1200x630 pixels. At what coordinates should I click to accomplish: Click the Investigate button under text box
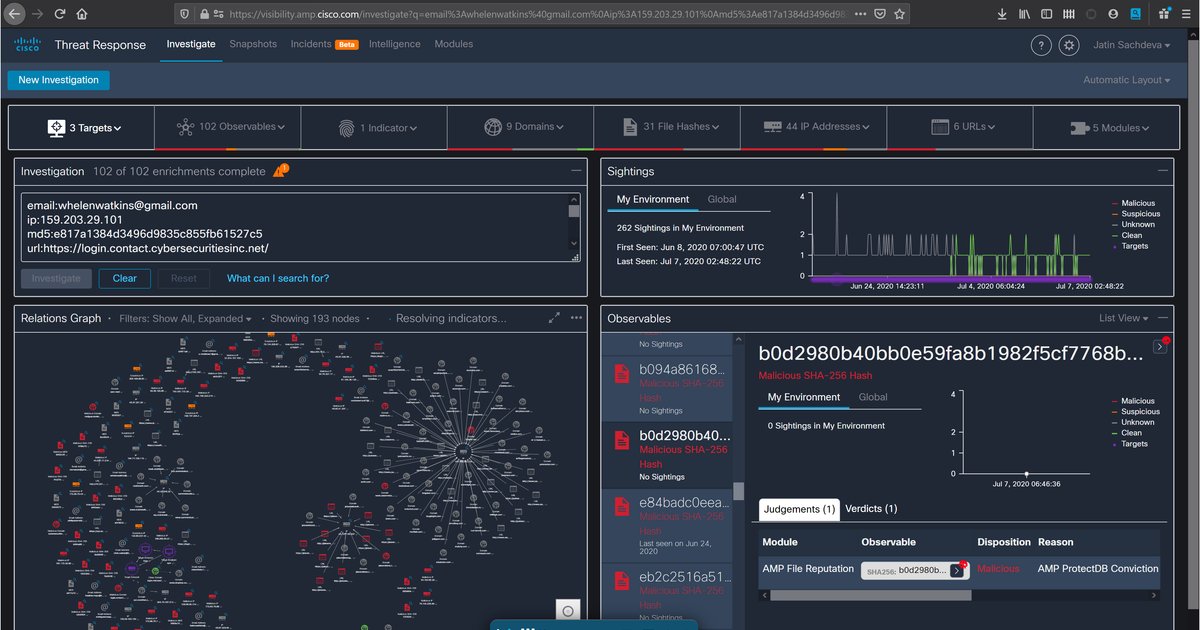(x=56, y=278)
